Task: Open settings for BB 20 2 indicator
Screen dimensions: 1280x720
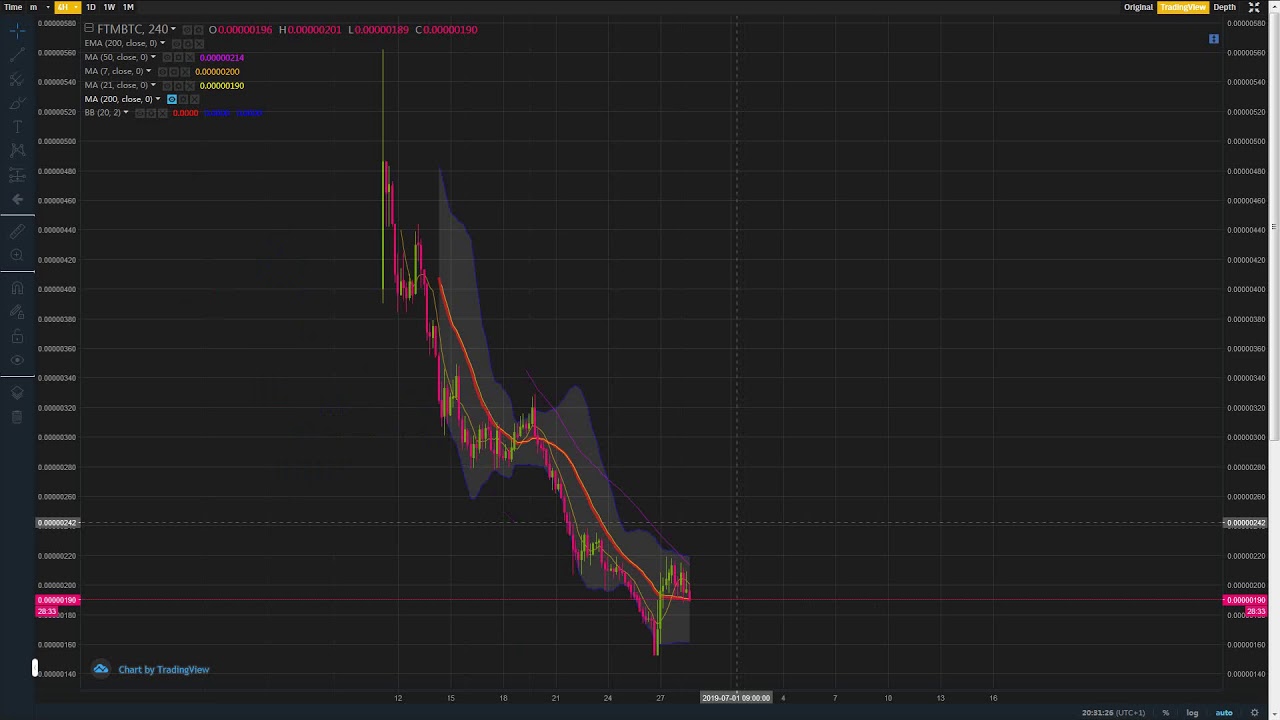Action: [151, 113]
